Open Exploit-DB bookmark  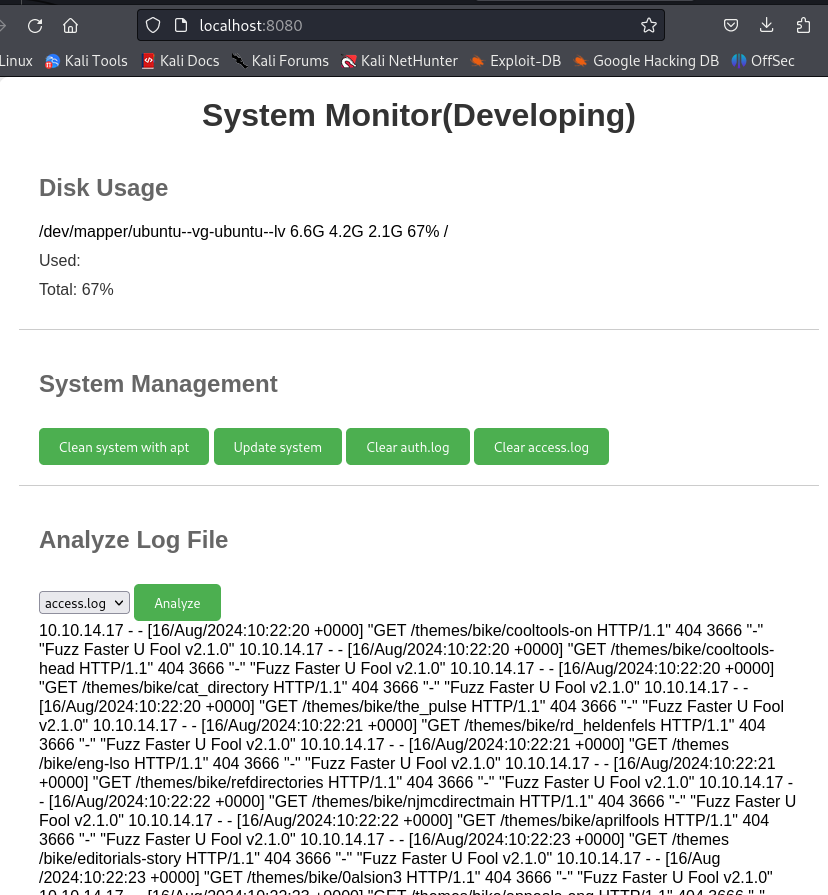point(515,61)
